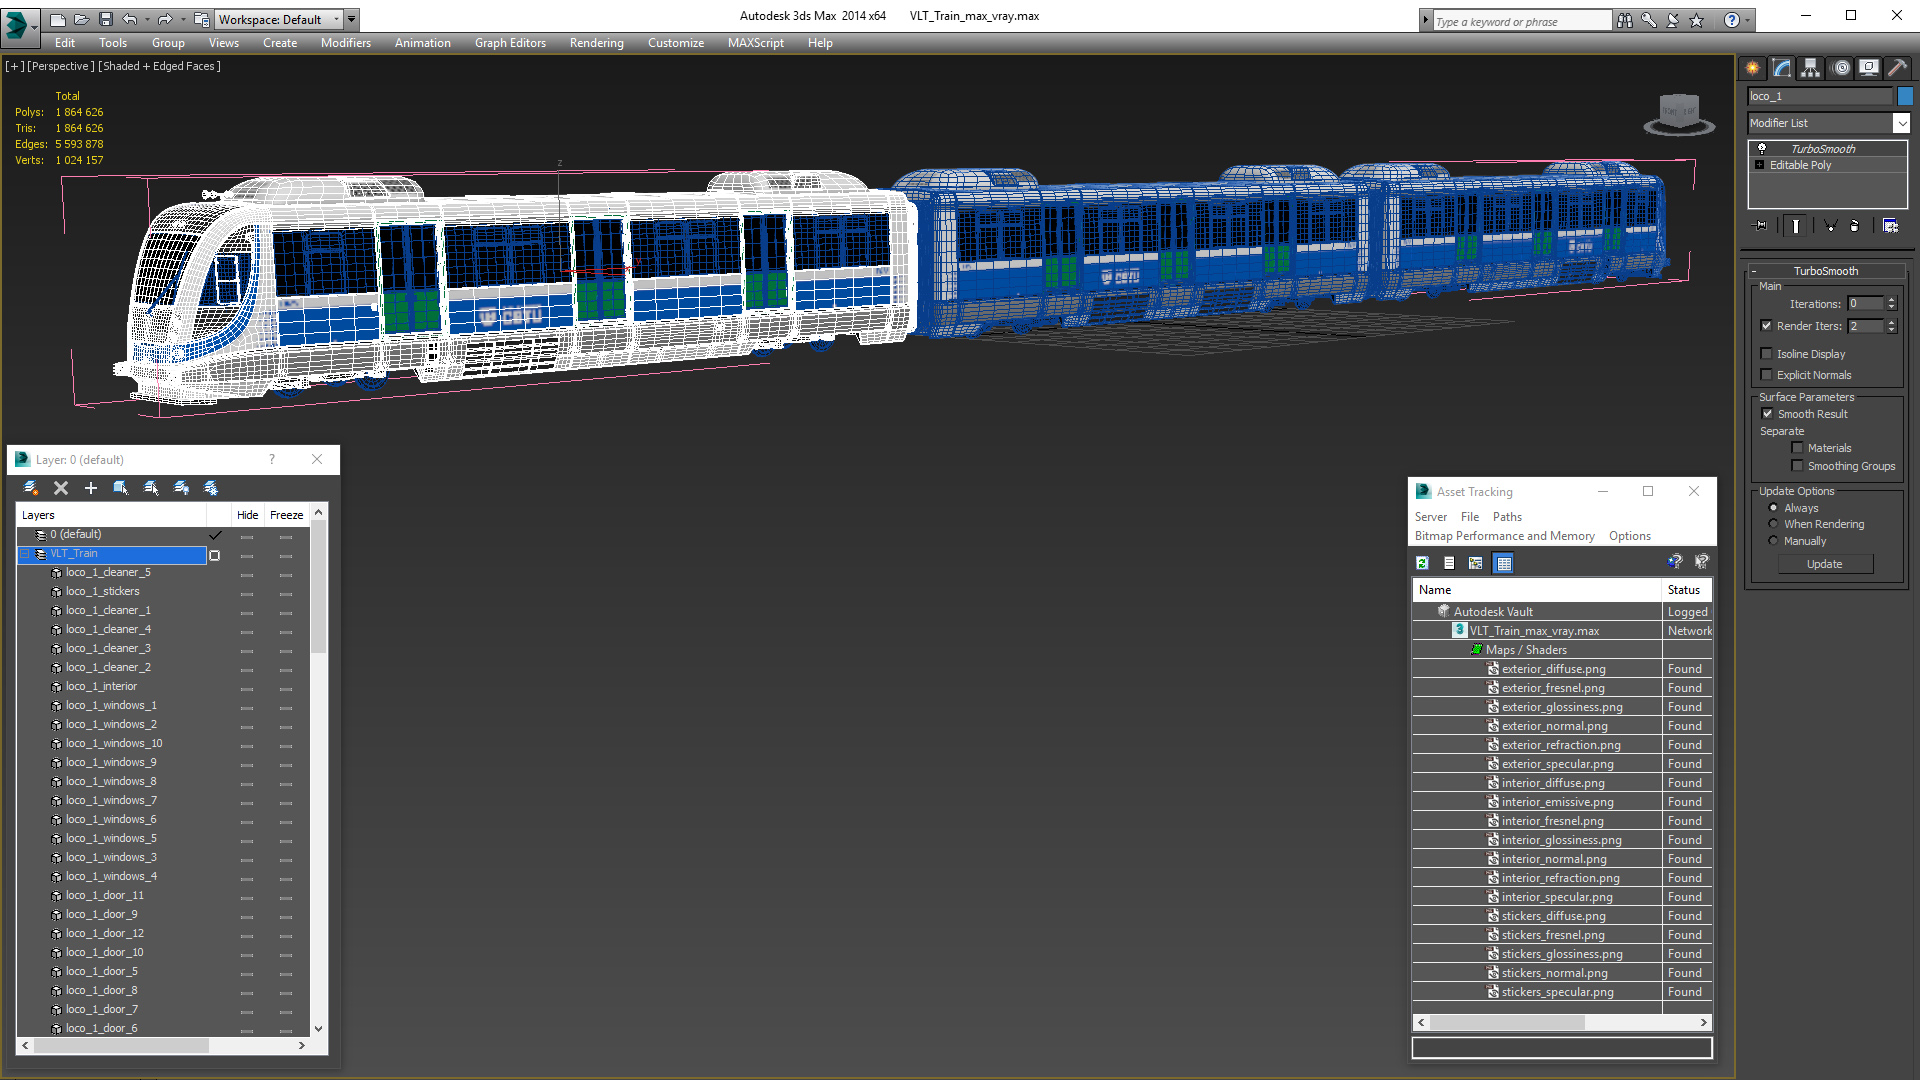This screenshot has height=1080, width=1920.
Task: Enable the Isoline Display checkbox
Action: tap(1767, 354)
